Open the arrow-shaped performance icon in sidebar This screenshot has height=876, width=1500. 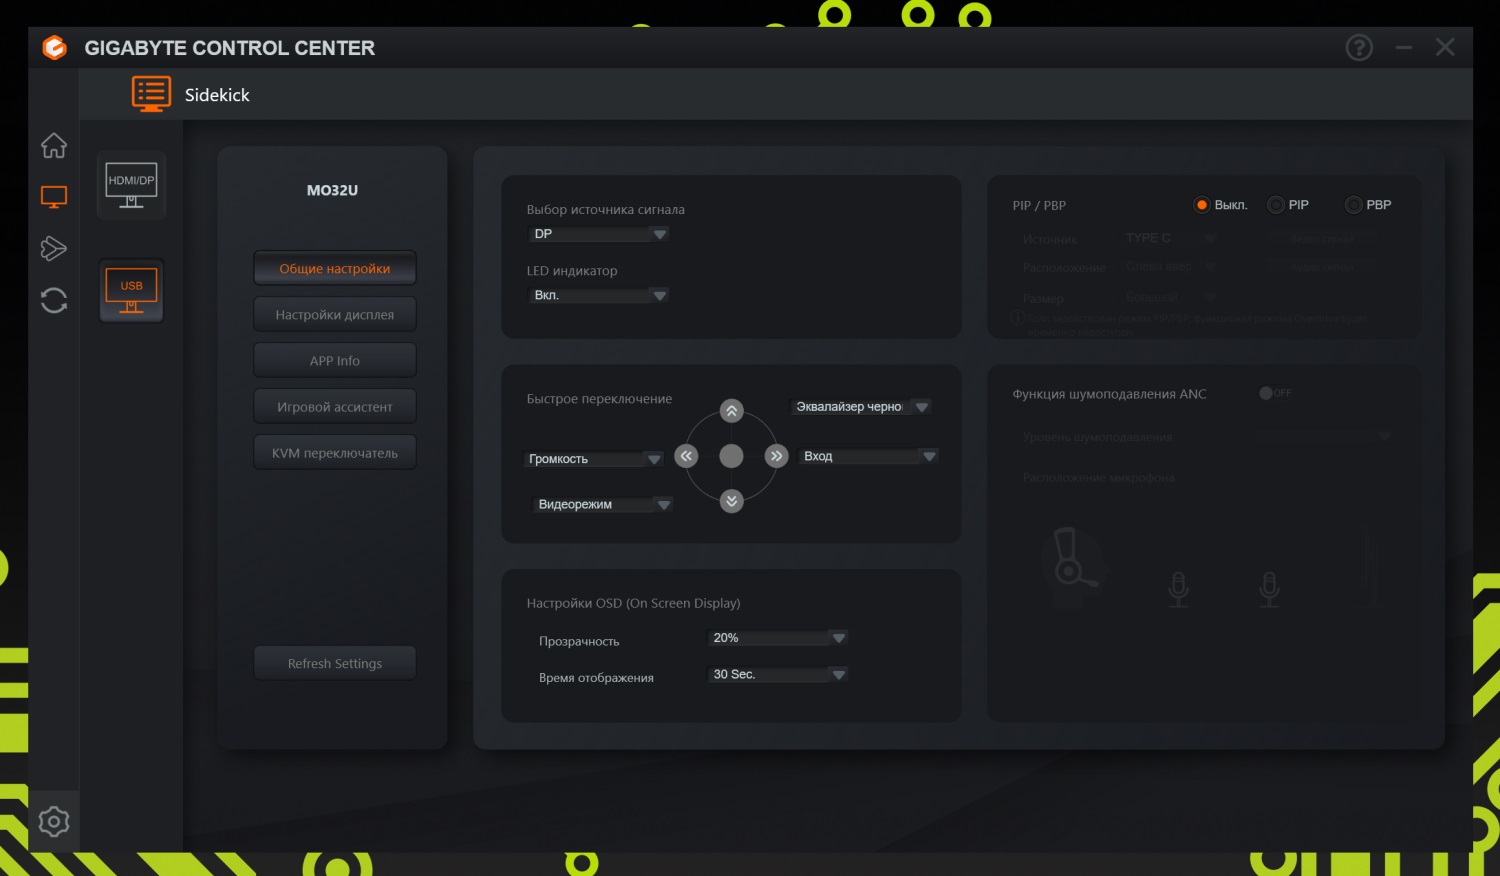[x=54, y=248]
